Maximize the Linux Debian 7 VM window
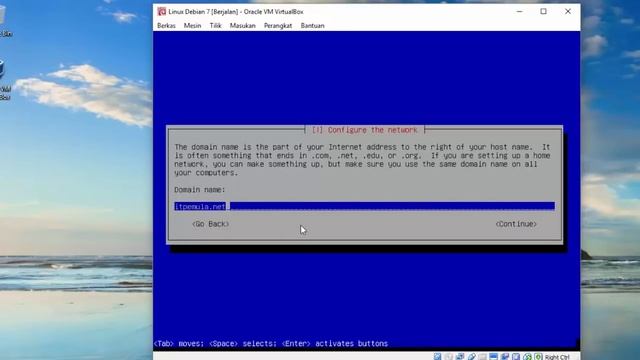Screen dimensions: 640x360 coord(544,12)
